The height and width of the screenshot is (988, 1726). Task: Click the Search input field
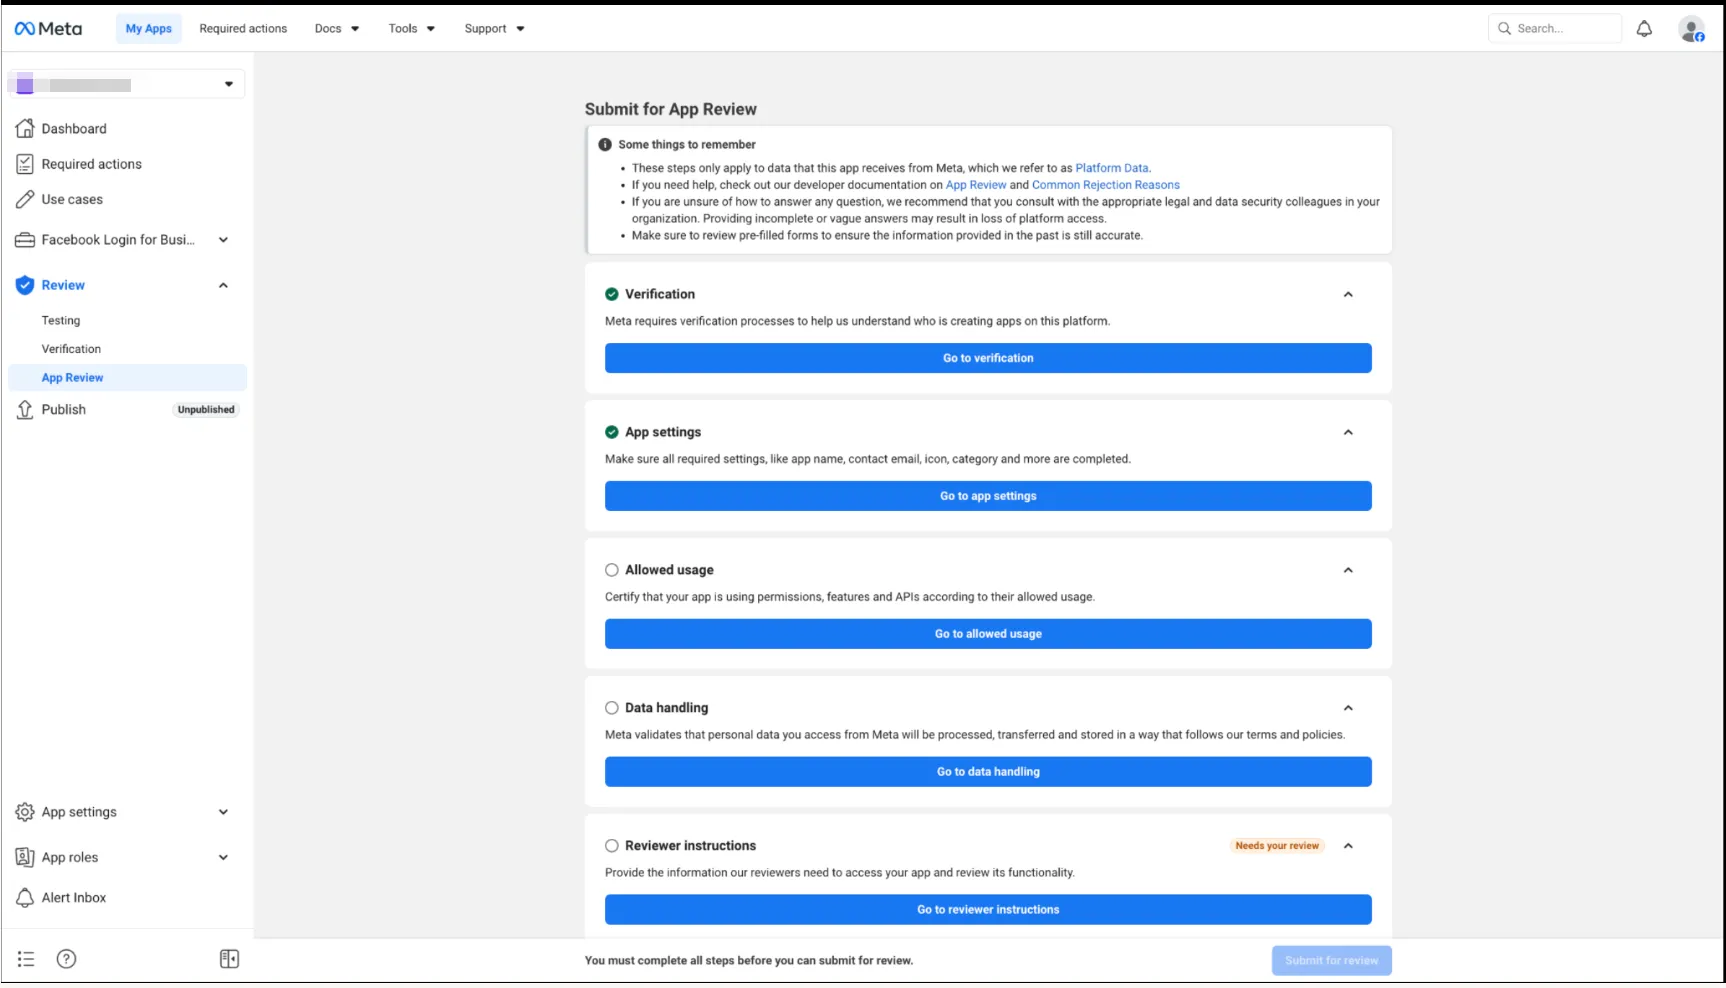tap(1555, 29)
